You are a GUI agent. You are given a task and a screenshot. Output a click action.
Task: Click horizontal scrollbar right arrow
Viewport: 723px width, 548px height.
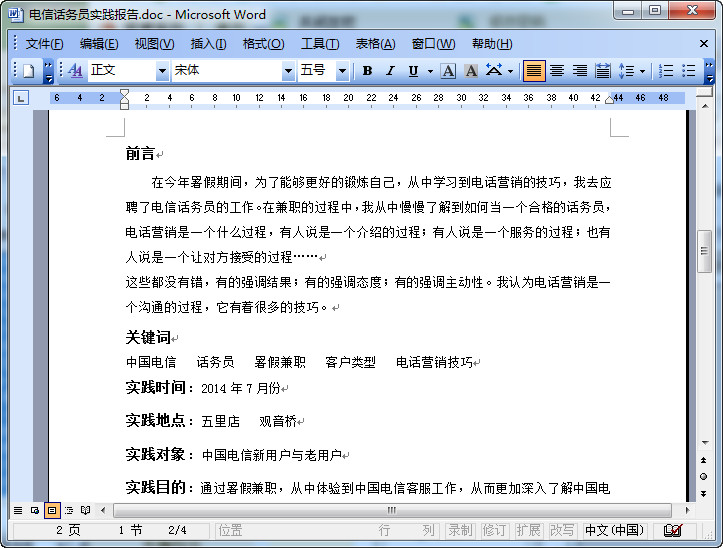pyautogui.click(x=687, y=510)
